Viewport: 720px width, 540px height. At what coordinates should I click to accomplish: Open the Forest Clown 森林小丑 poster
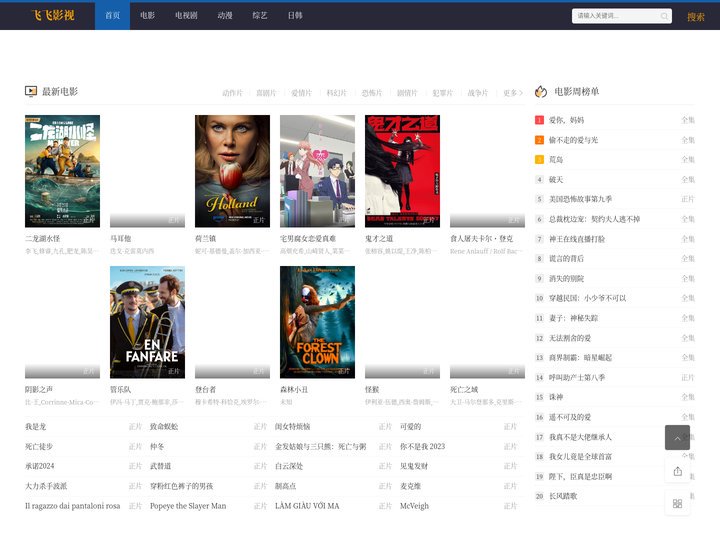[x=317, y=322]
